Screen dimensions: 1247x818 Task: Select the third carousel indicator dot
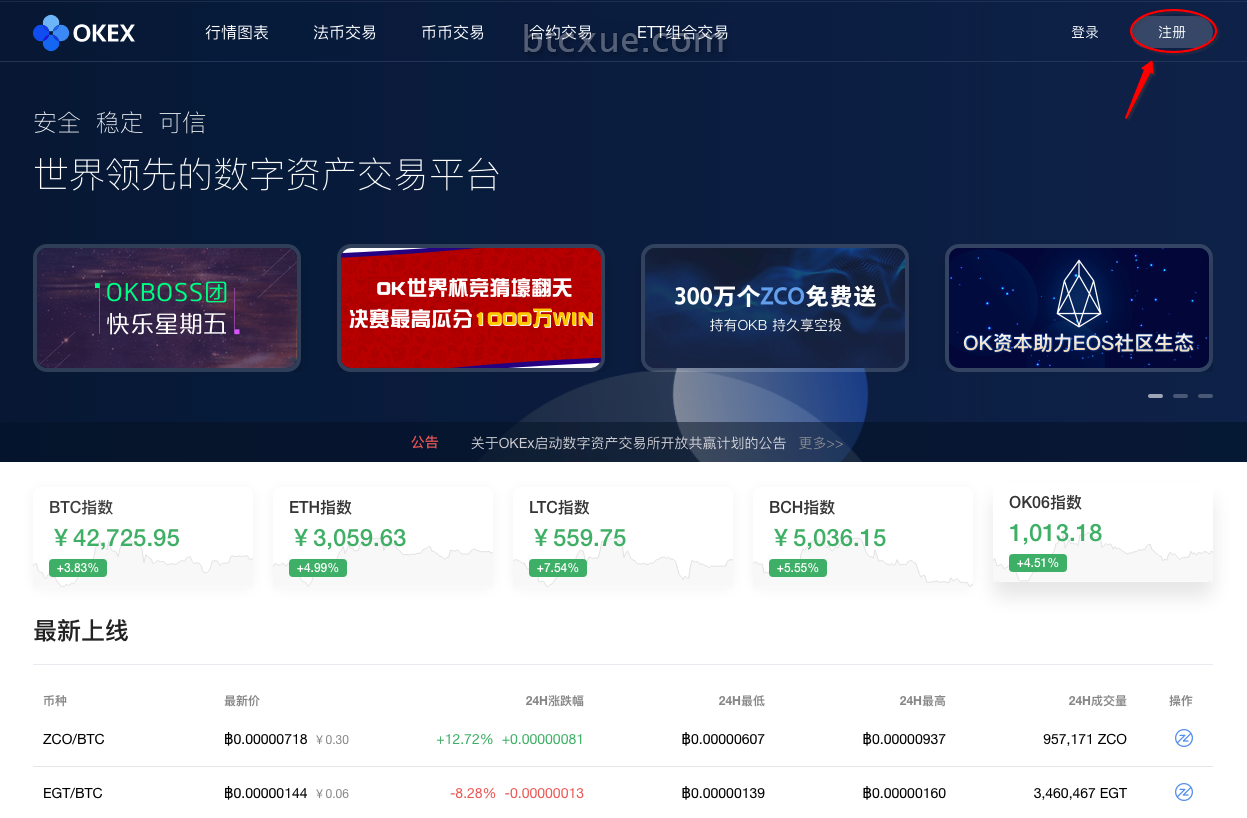[x=1205, y=396]
